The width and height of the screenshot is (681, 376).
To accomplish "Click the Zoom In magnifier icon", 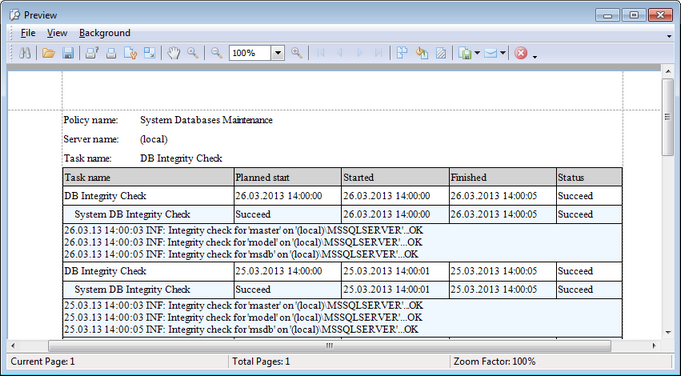I will point(297,53).
